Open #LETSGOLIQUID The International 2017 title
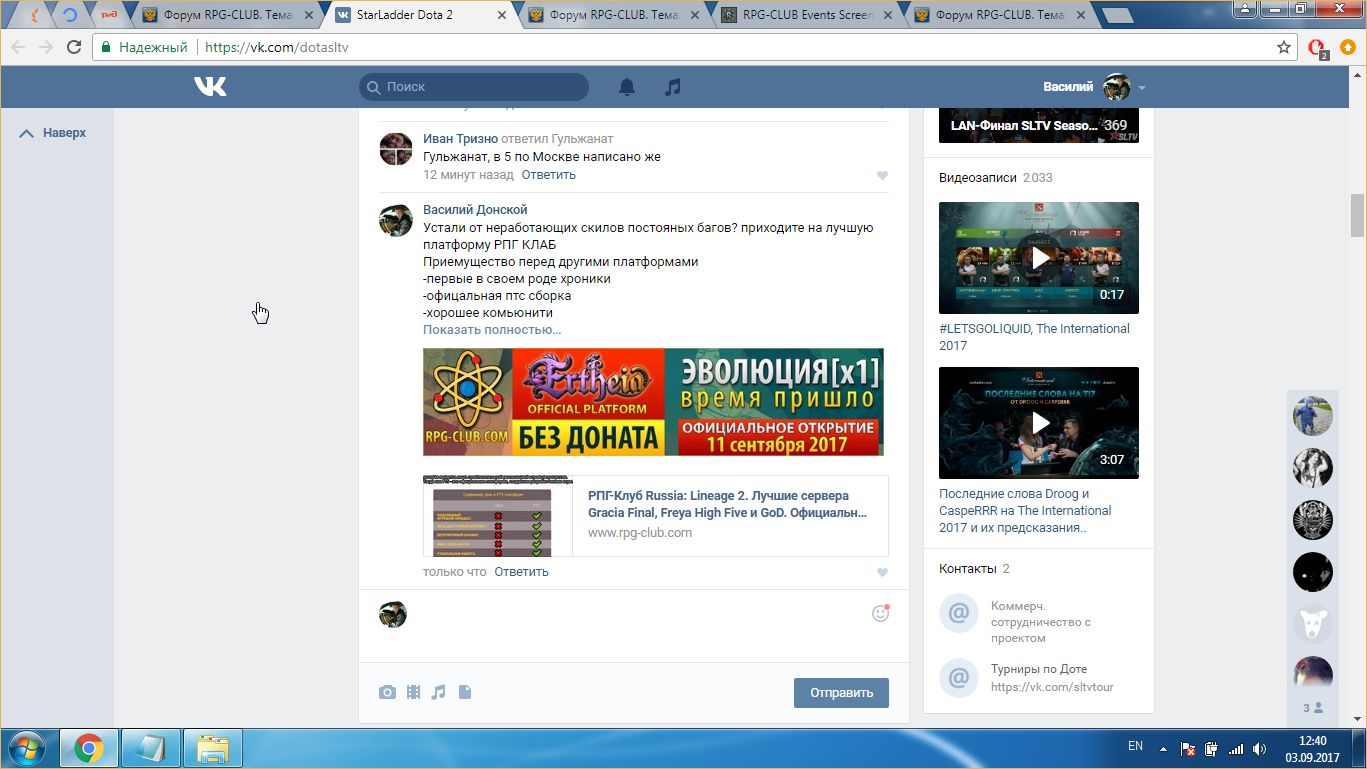The image size is (1367, 769). point(1034,337)
